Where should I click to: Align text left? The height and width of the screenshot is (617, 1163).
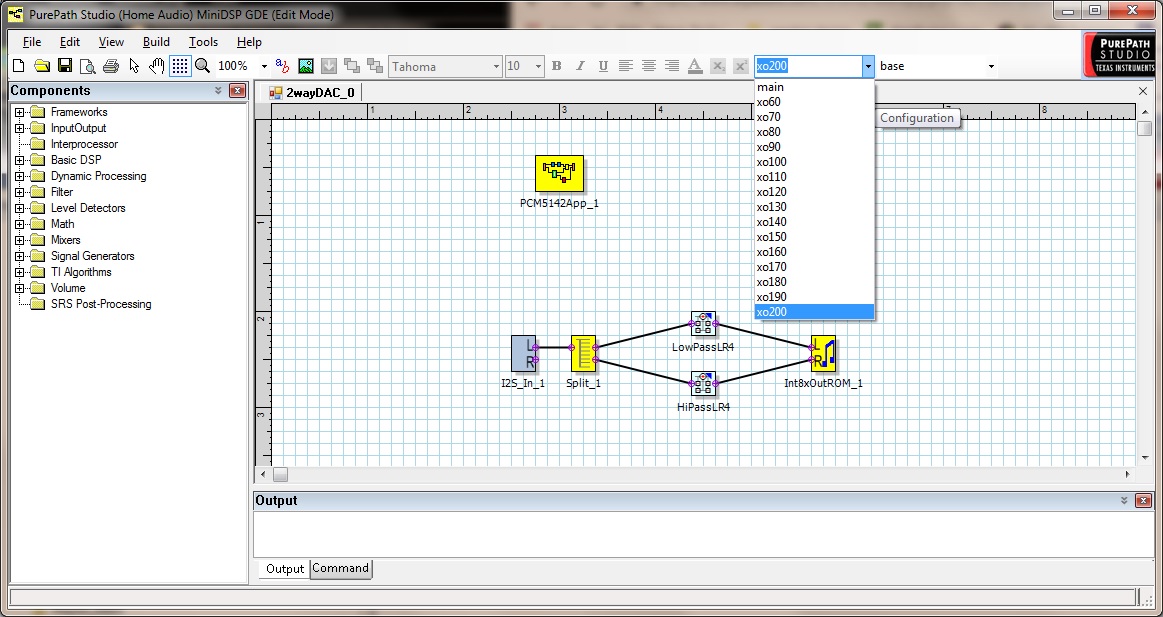[626, 66]
